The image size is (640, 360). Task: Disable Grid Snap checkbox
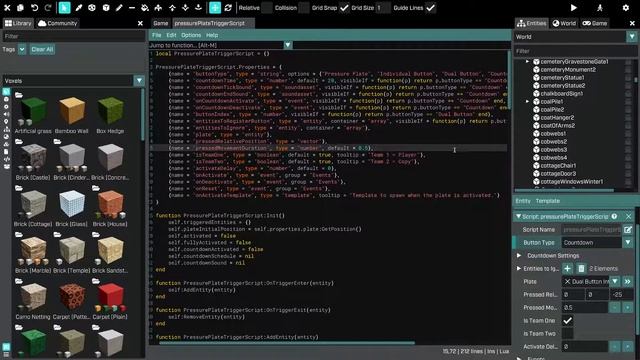344,8
